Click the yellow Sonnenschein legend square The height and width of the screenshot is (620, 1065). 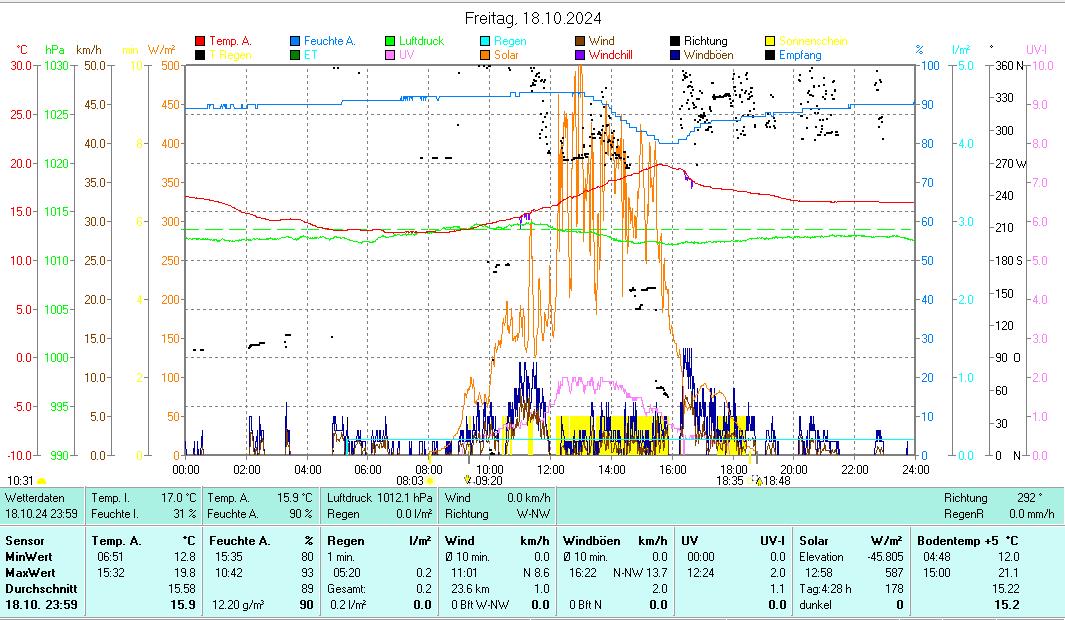pyautogui.click(x=771, y=41)
